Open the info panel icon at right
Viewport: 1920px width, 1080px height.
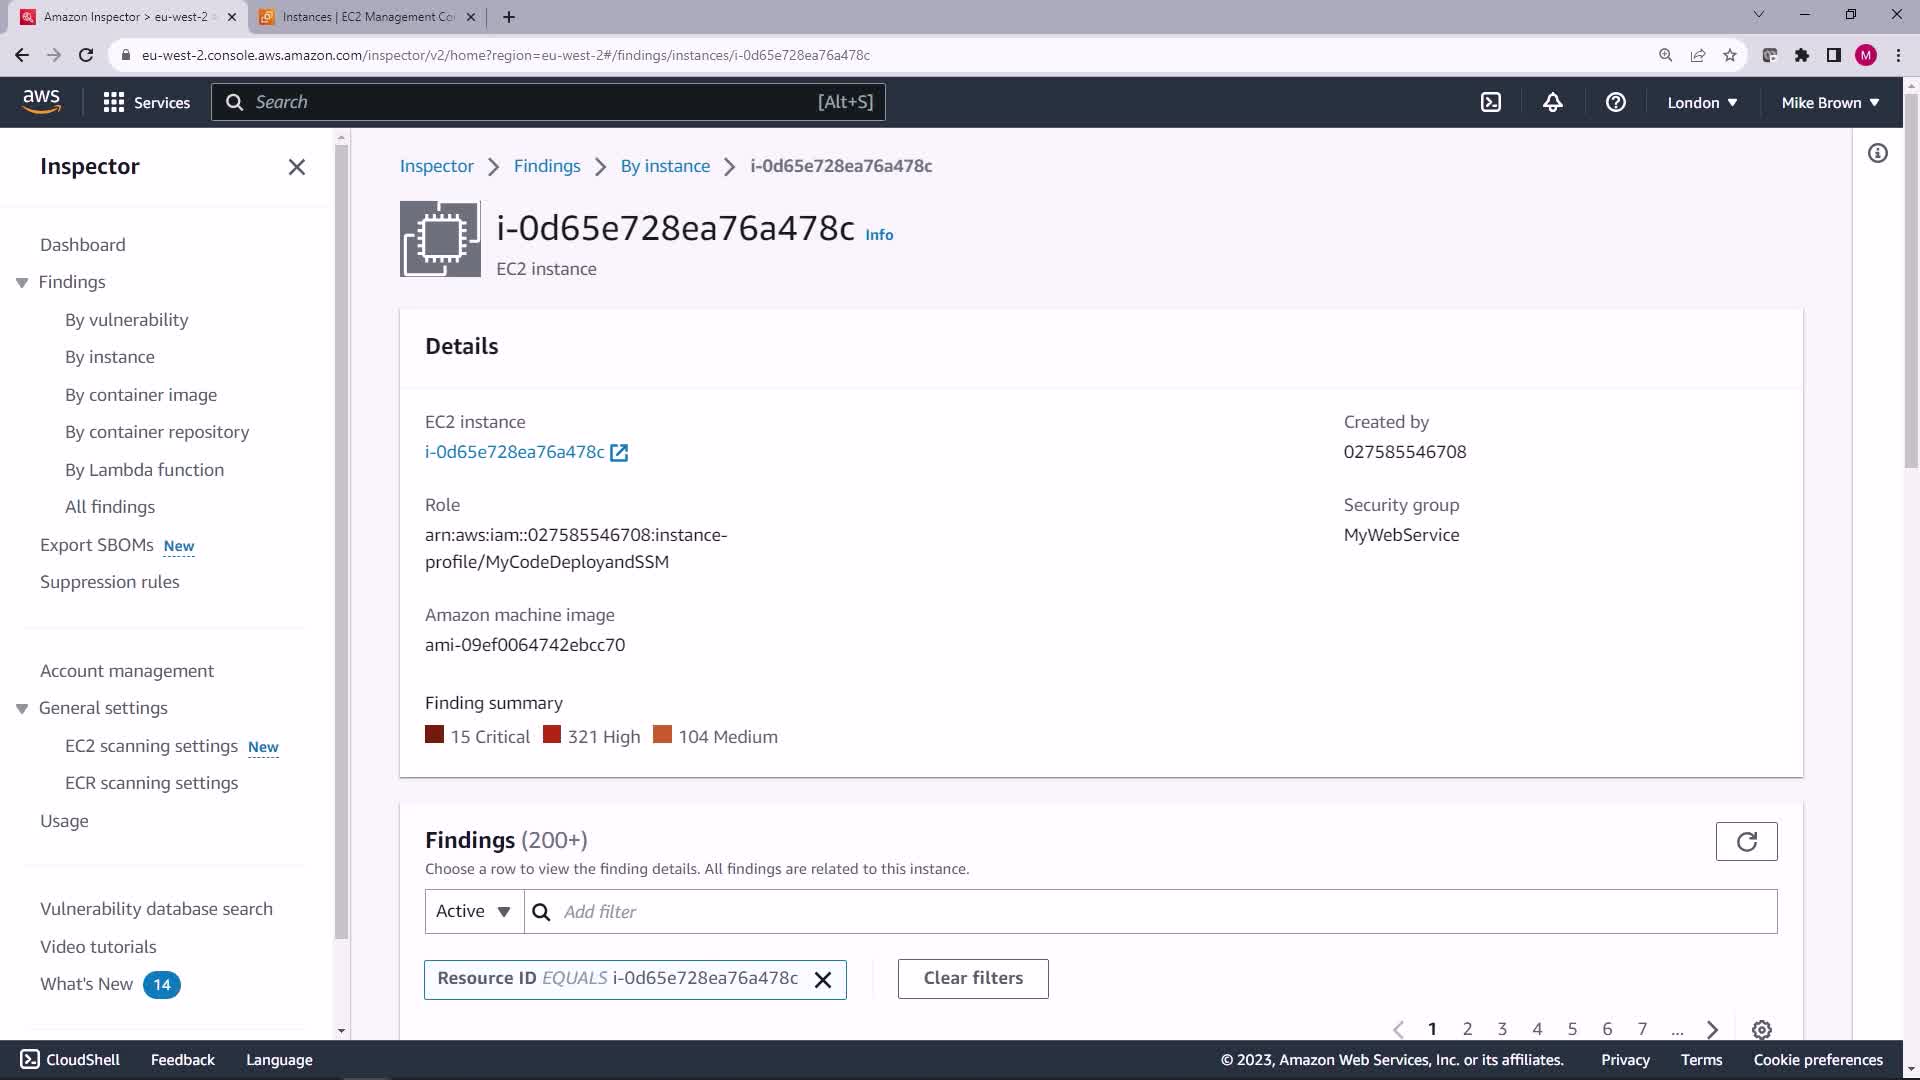[1877, 153]
